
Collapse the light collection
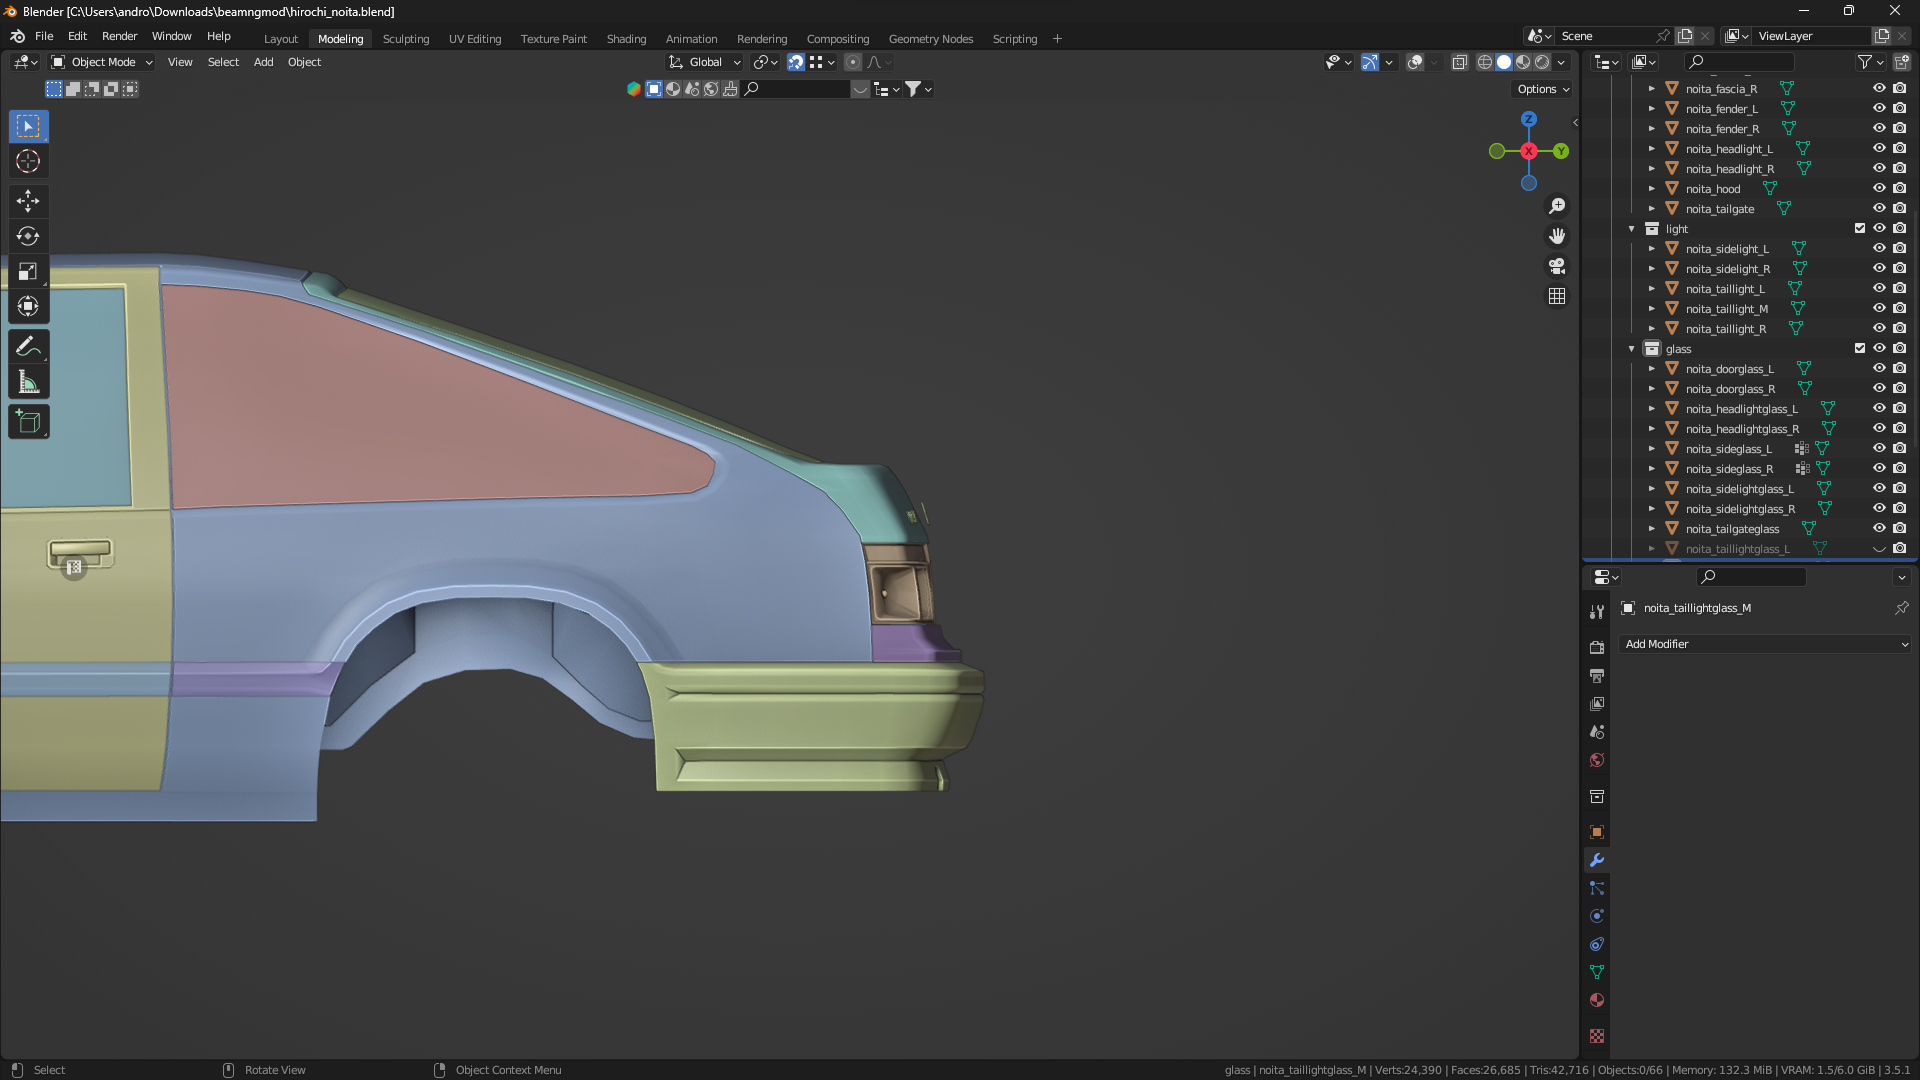(x=1632, y=229)
